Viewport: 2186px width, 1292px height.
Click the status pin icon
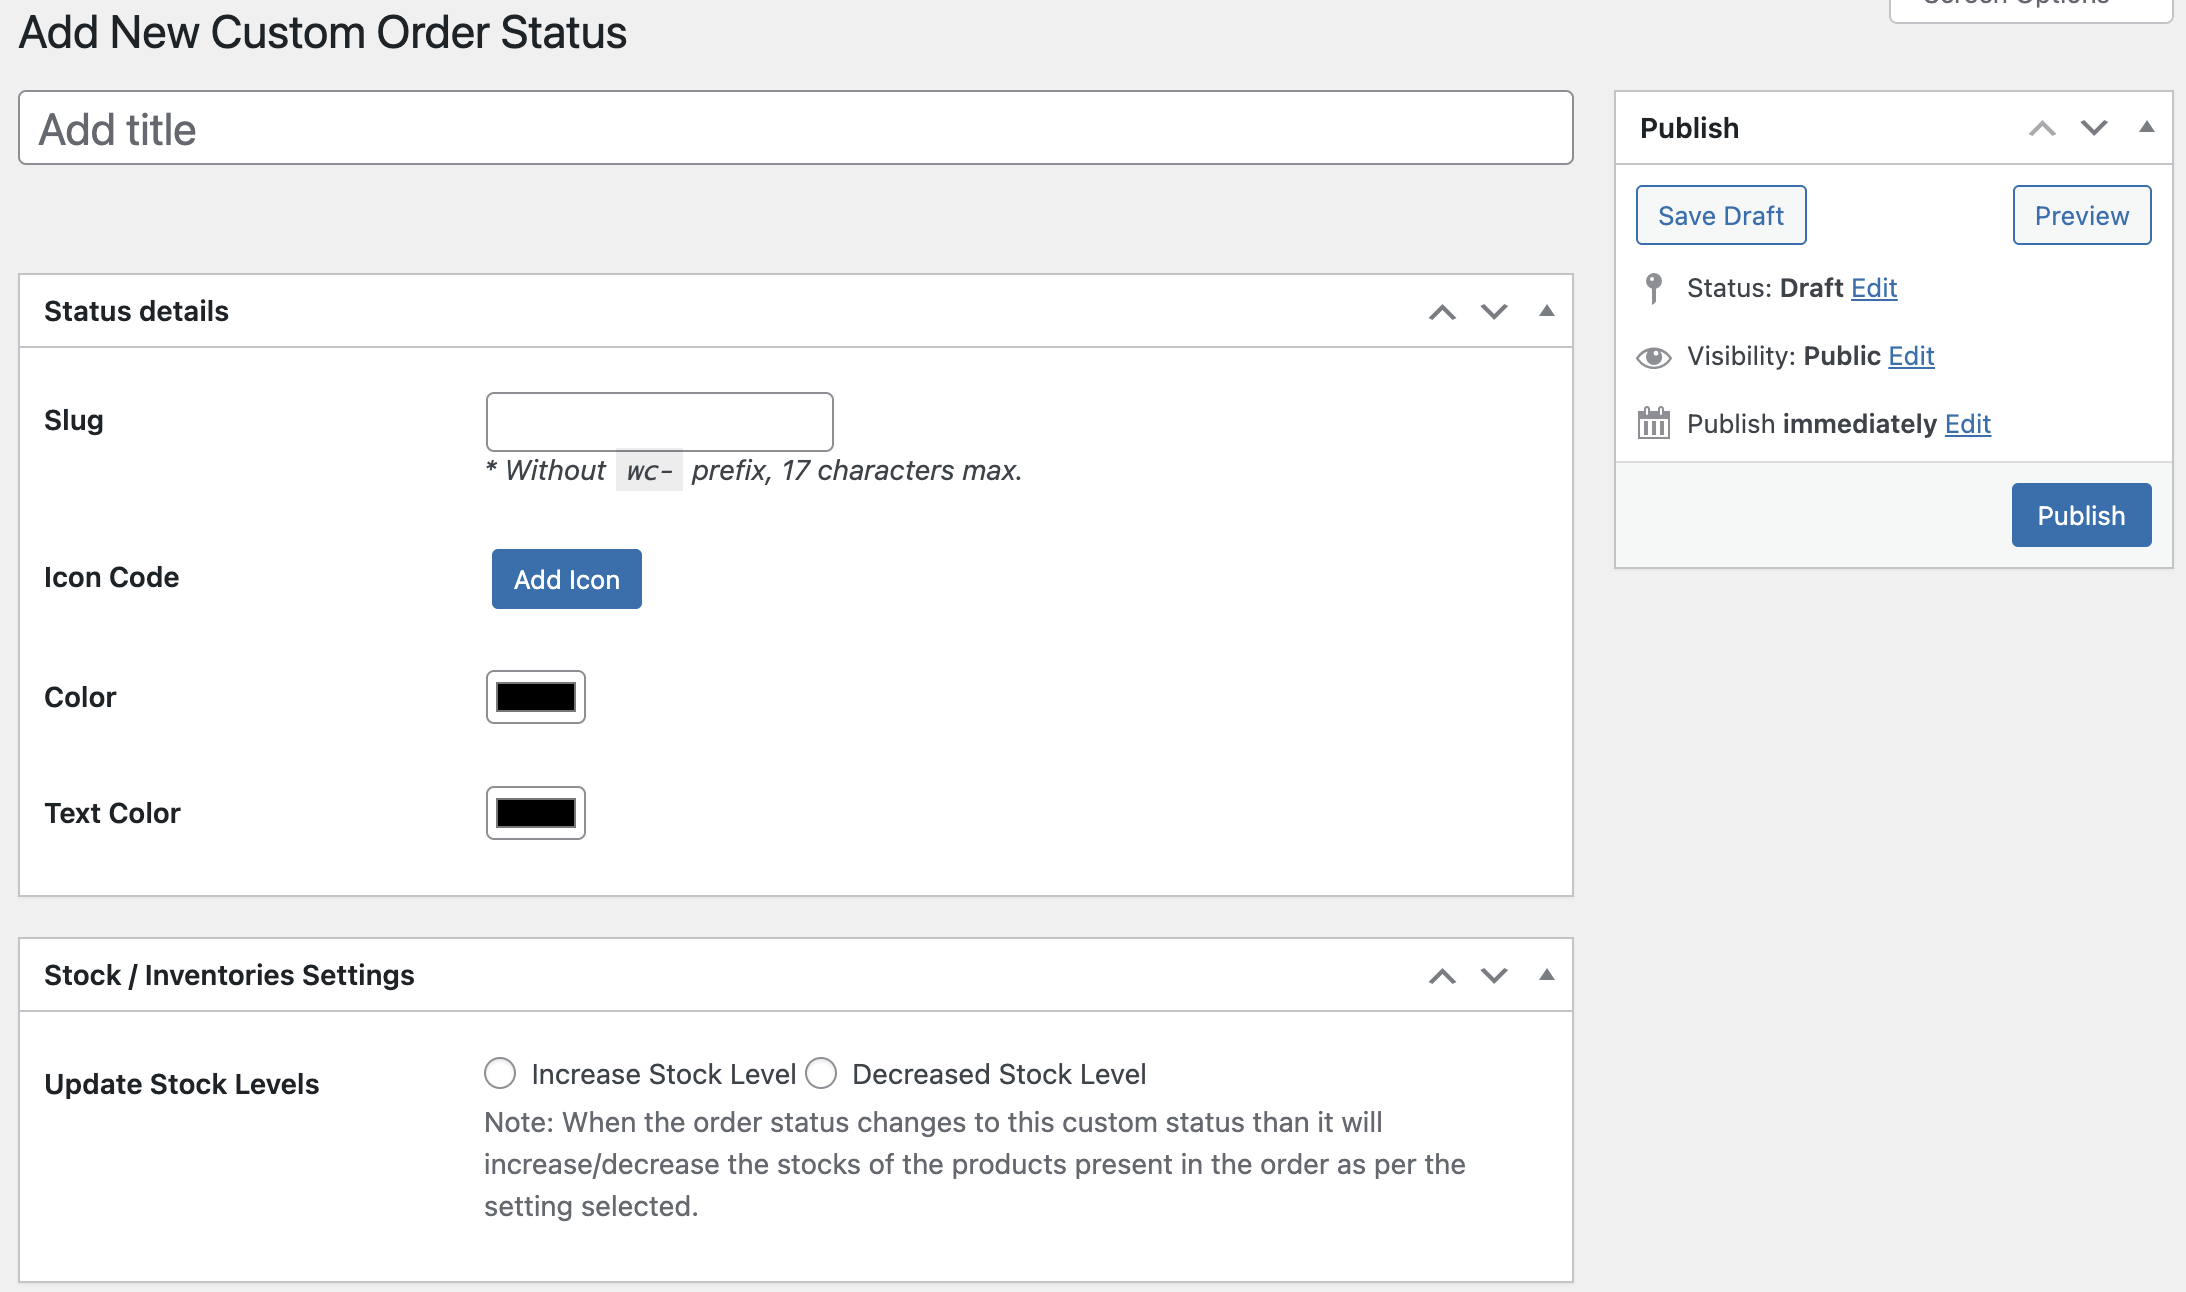tap(1654, 288)
